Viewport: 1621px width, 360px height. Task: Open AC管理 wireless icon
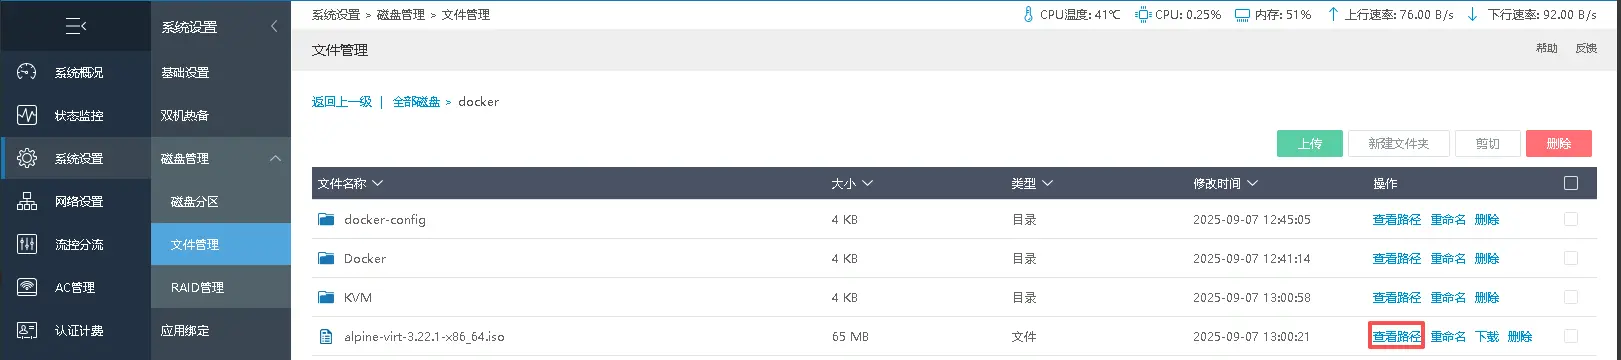click(x=27, y=287)
